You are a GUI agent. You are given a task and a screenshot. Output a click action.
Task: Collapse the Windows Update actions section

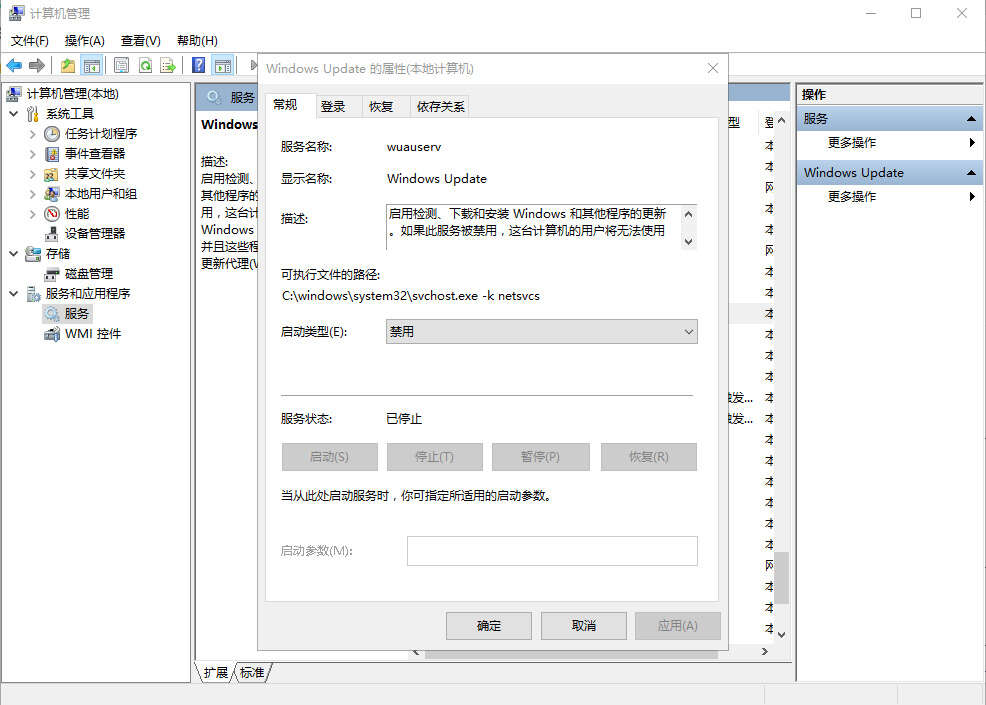[x=971, y=172]
